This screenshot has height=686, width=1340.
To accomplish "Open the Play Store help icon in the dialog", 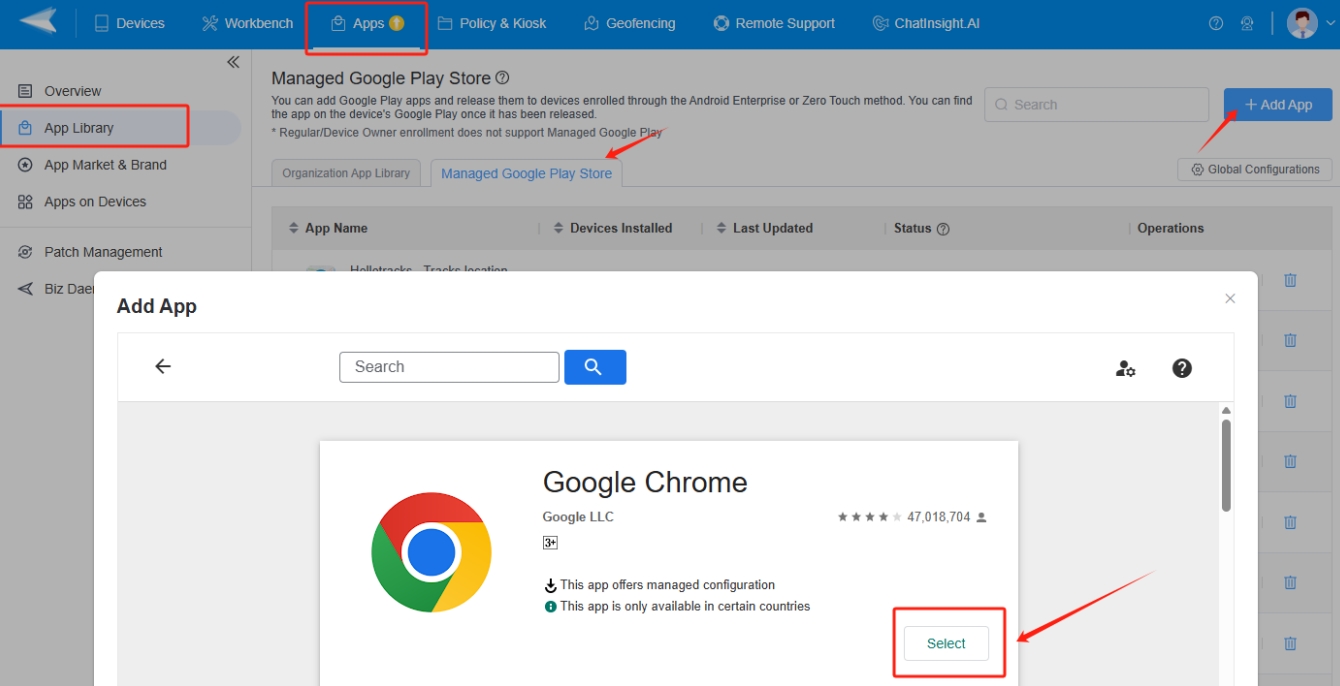I will pyautogui.click(x=1182, y=368).
